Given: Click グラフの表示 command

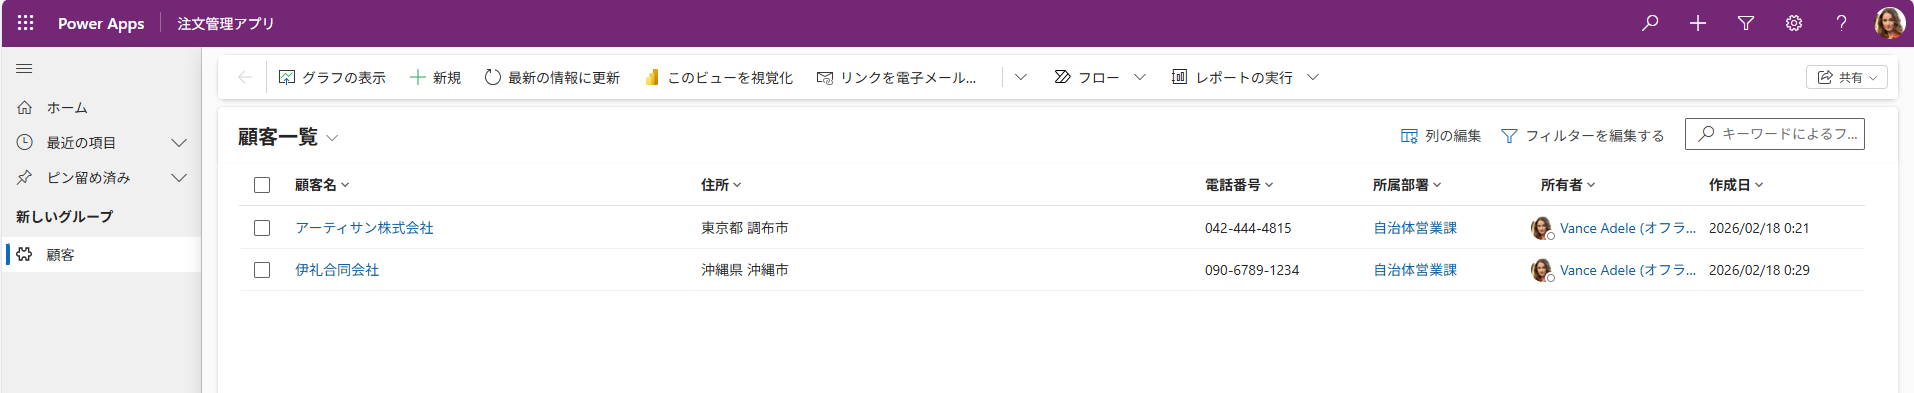Looking at the screenshot, I should [x=332, y=77].
